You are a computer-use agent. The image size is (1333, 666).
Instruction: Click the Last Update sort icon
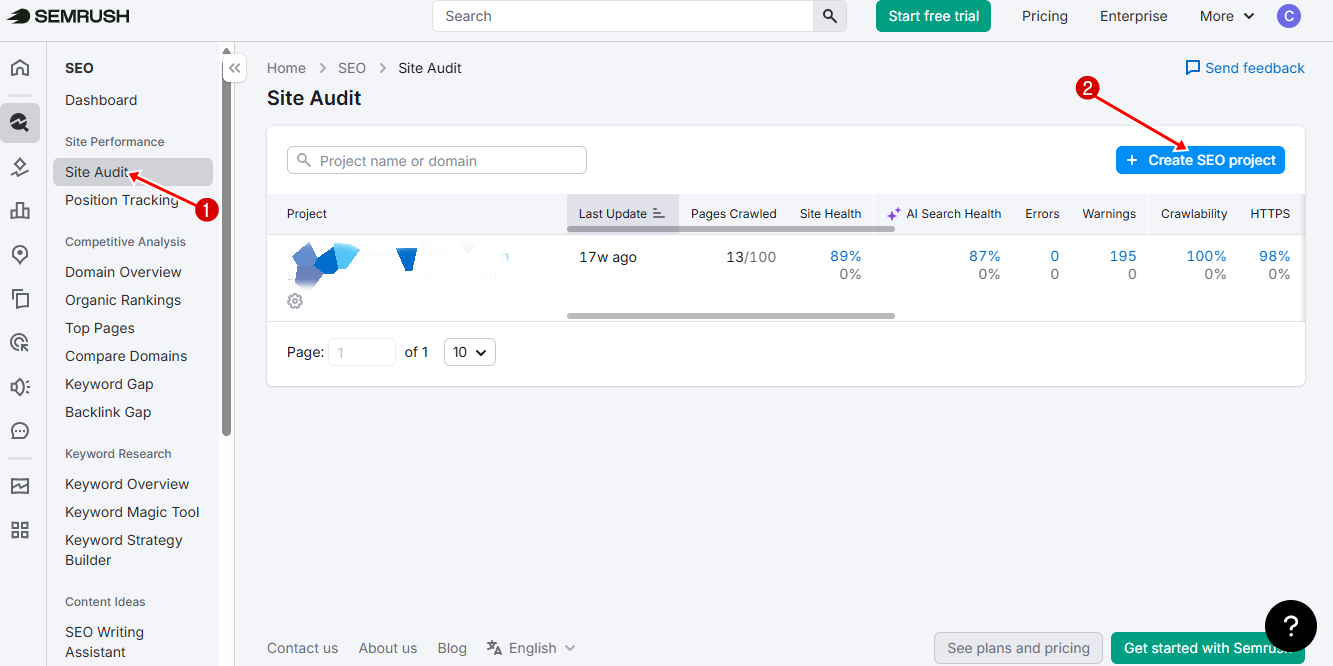point(659,214)
